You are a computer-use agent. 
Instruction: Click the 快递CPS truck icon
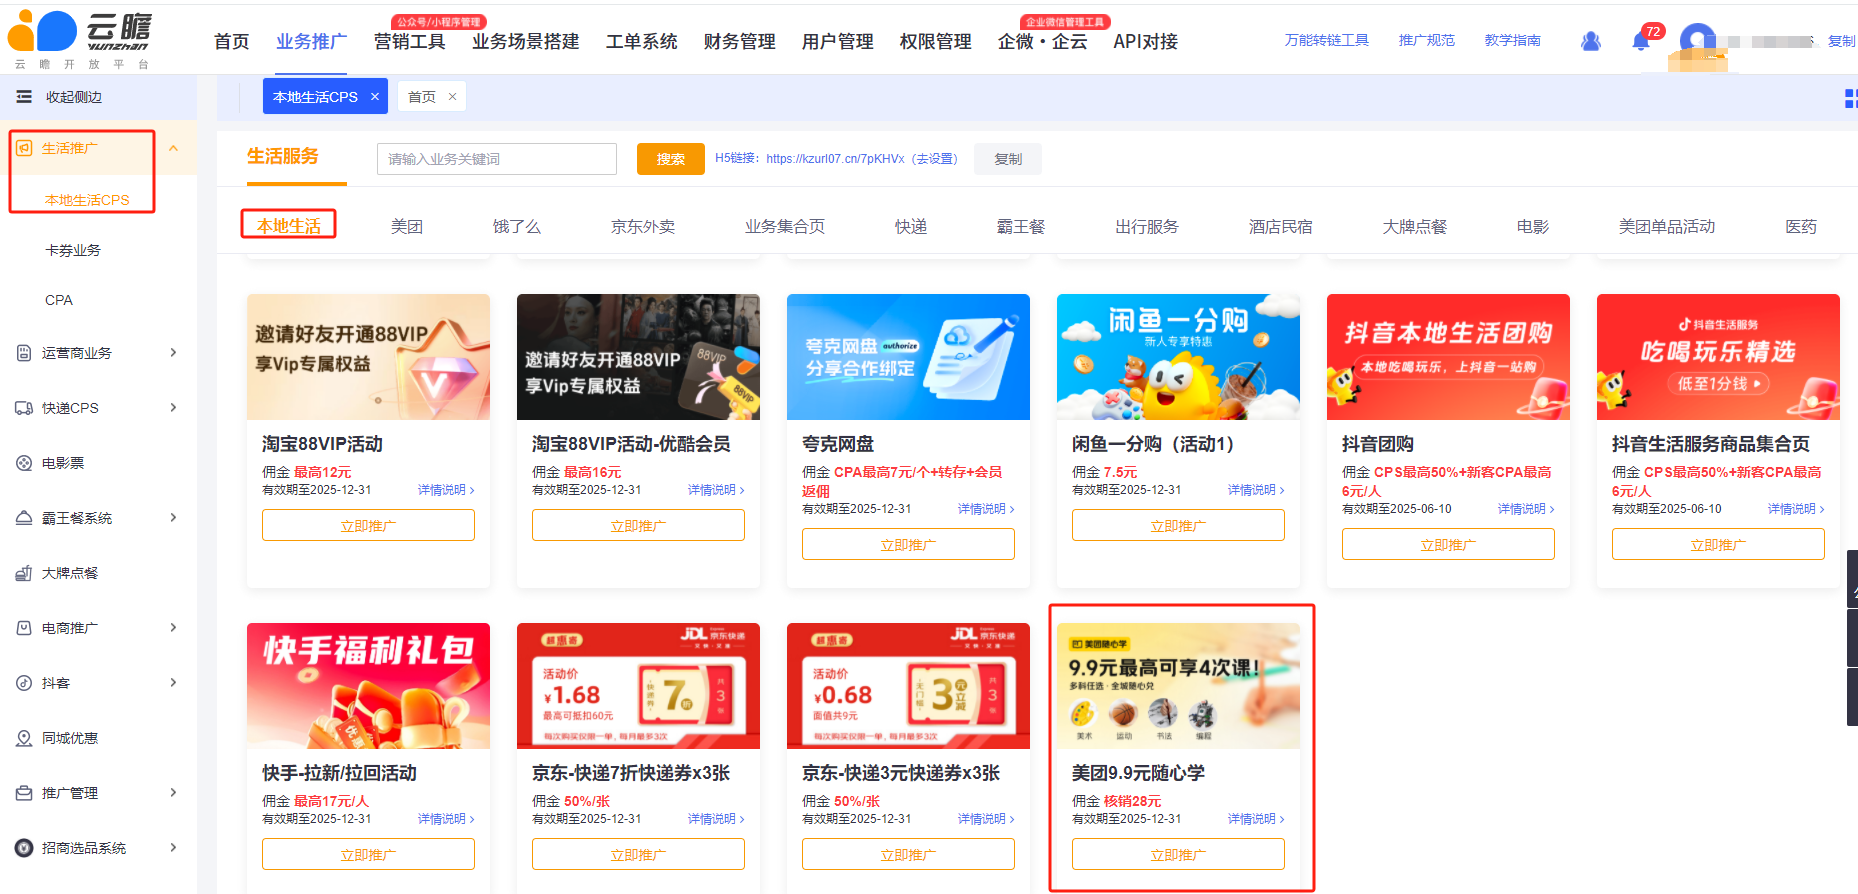(x=25, y=408)
